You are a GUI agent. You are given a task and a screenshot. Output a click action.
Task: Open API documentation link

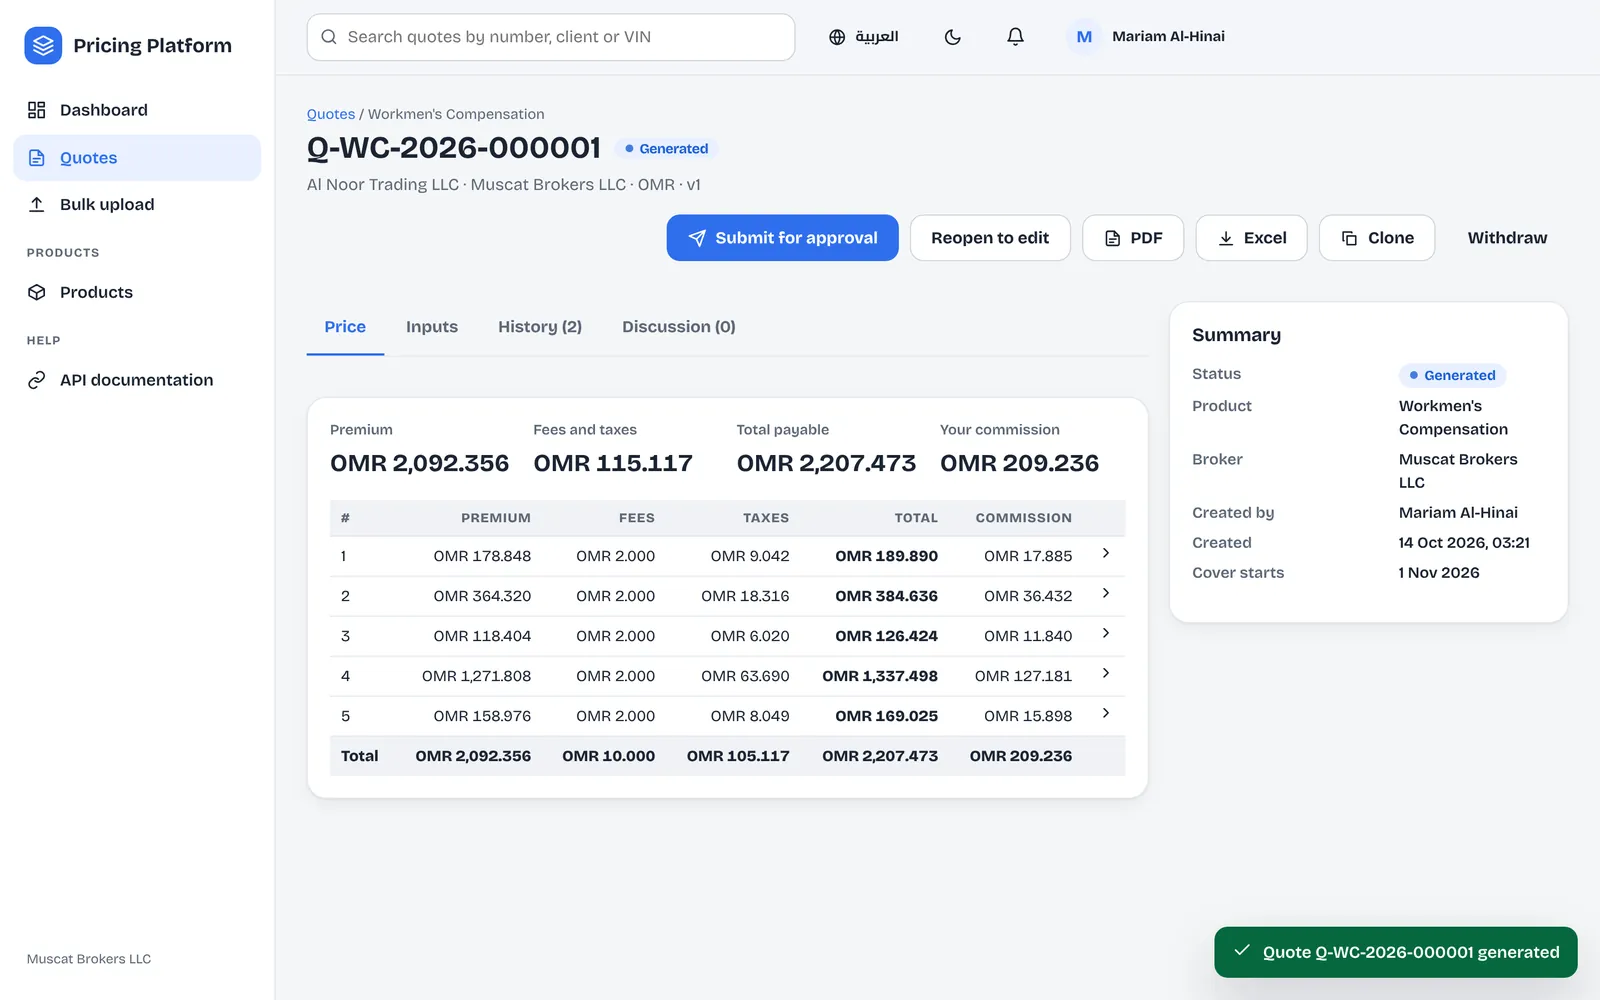click(137, 380)
